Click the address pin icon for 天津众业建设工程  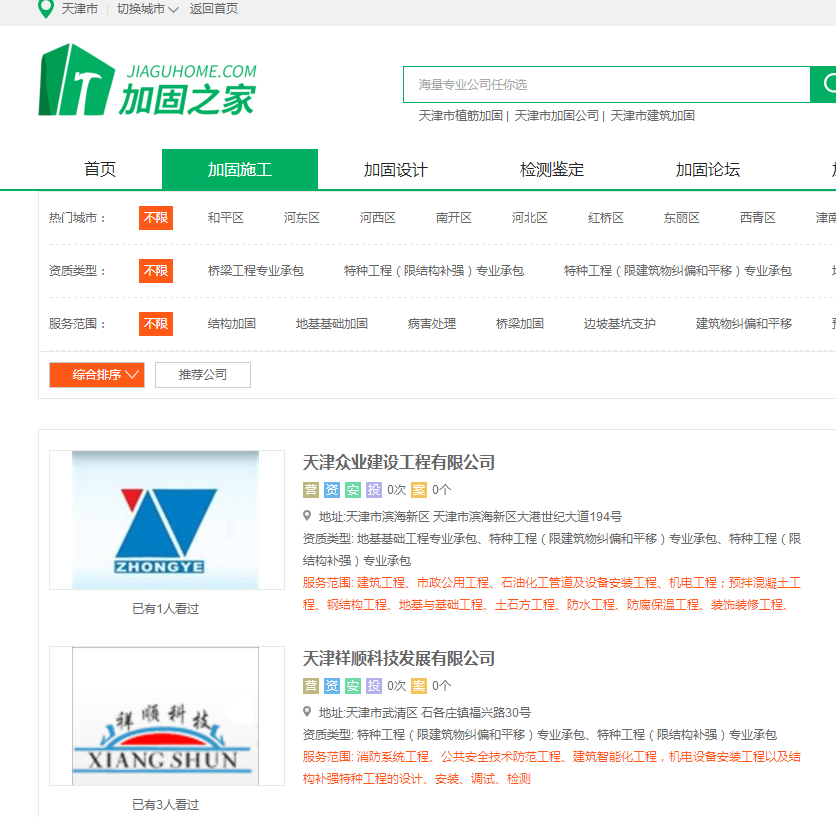307,516
